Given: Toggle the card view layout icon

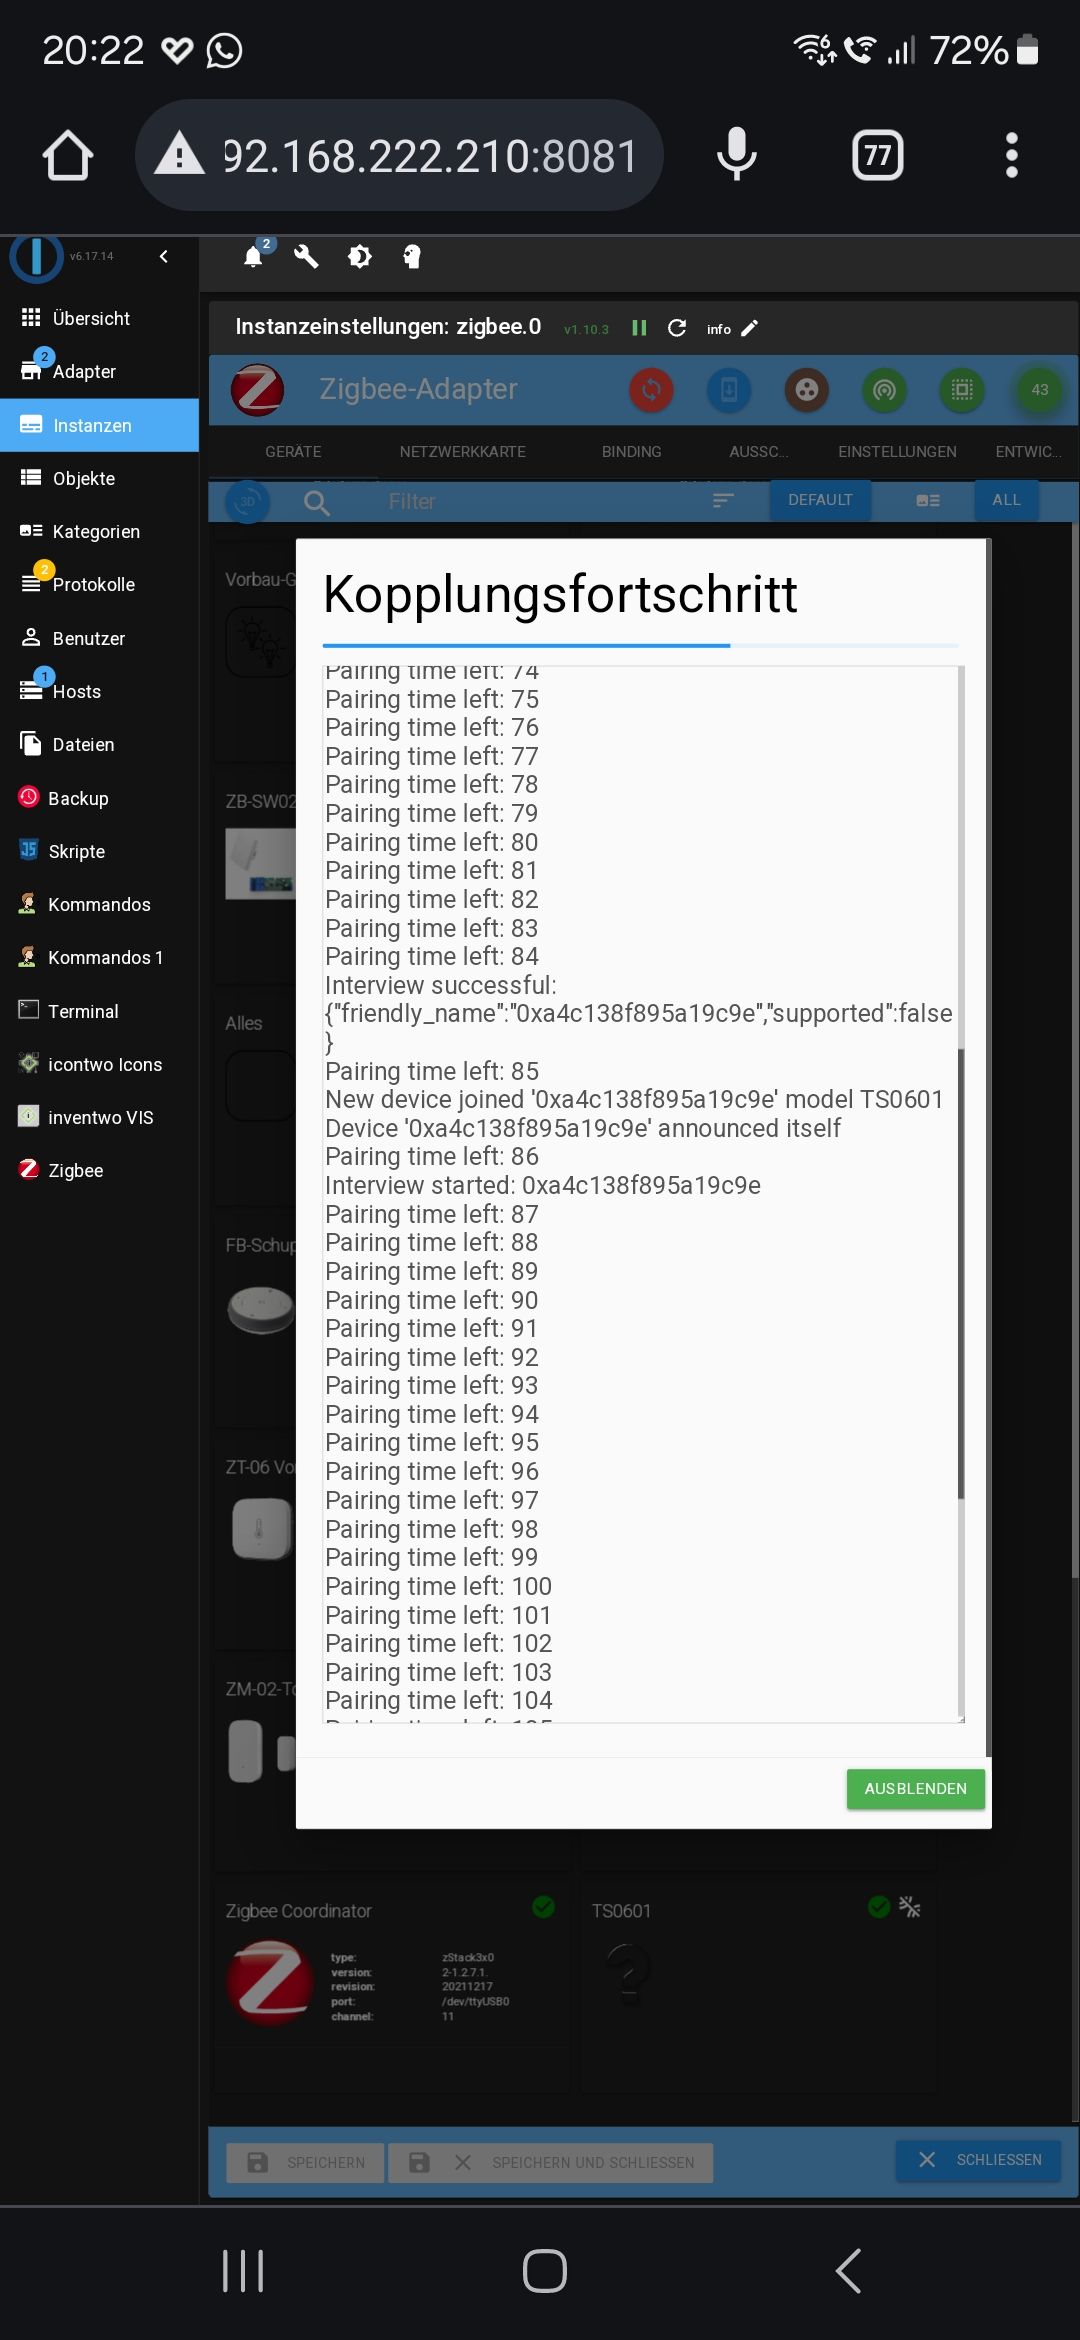Looking at the screenshot, I should tap(928, 500).
